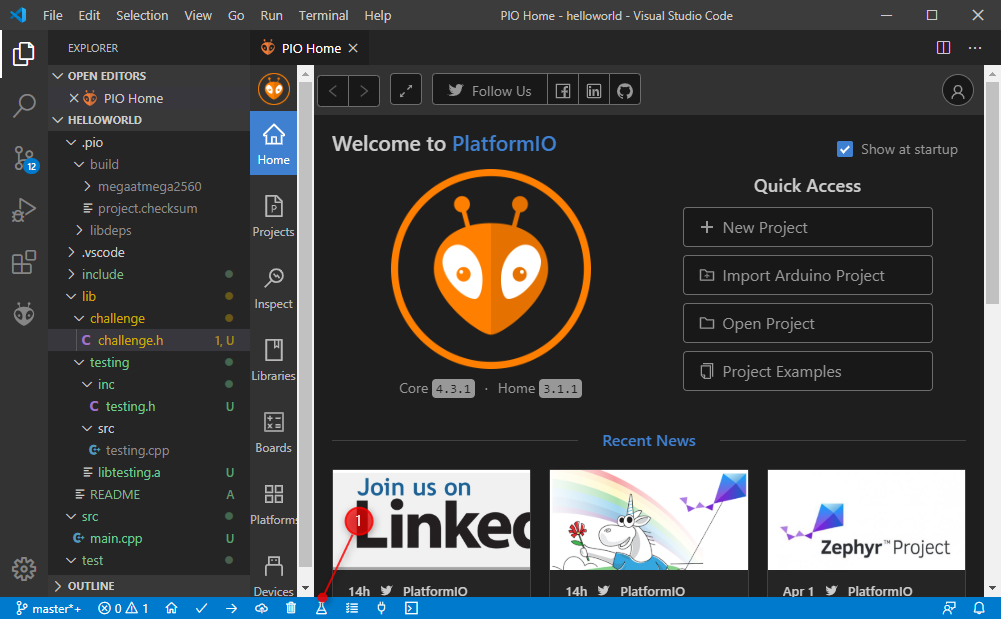Click PlatformIO Home icon in status bar

coord(171,608)
